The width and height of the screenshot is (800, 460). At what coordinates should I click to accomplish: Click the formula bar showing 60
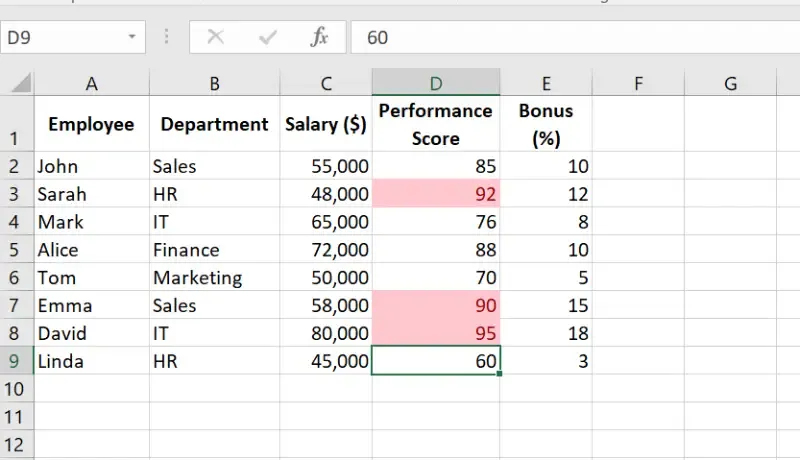[x=570, y=38]
